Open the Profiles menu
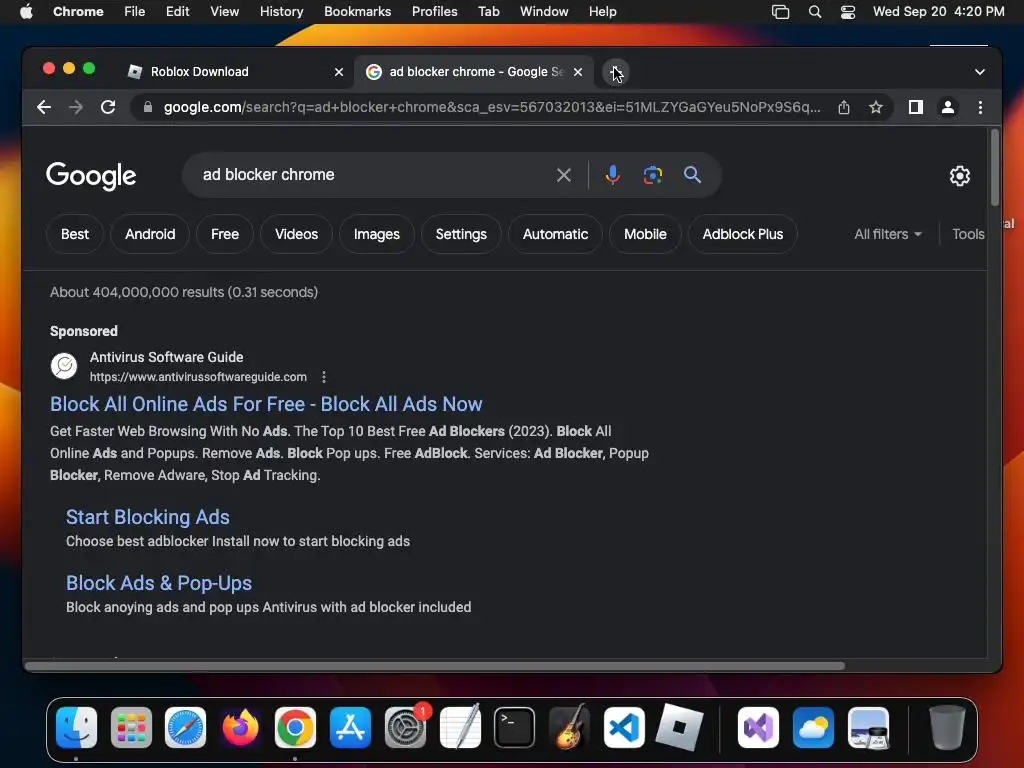 (434, 12)
